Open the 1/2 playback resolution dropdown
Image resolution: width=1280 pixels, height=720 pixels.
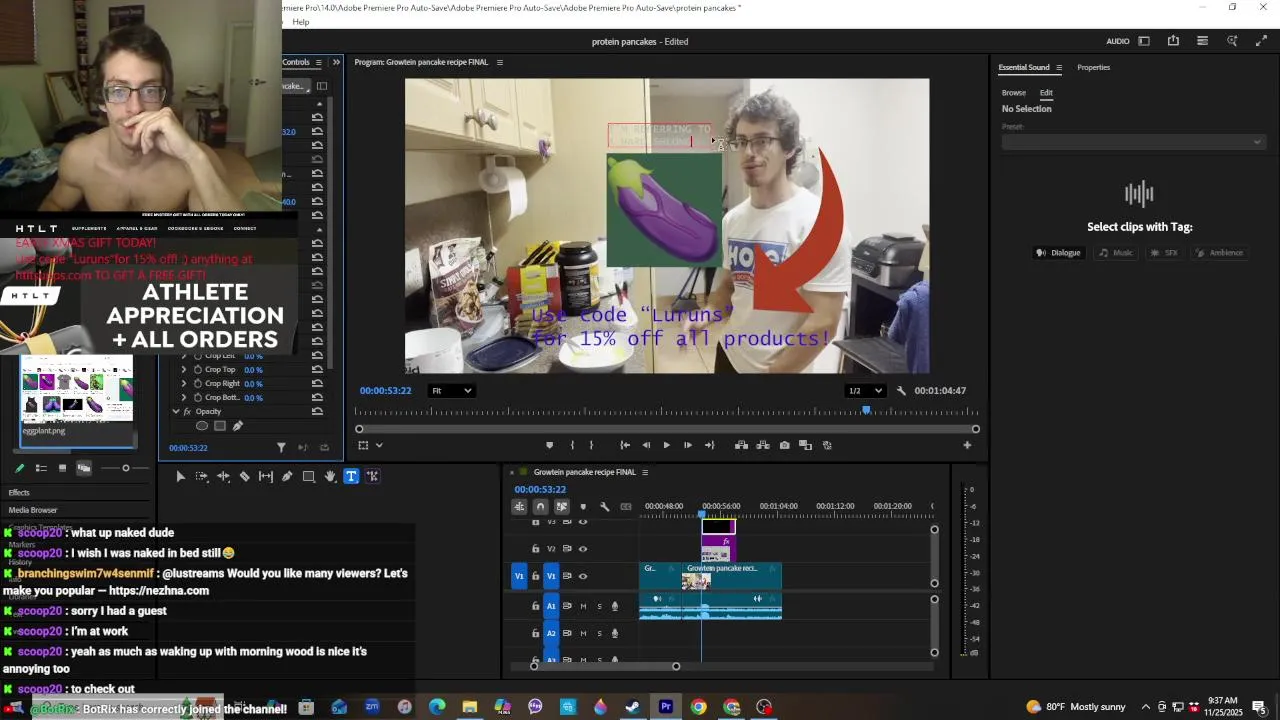865,391
